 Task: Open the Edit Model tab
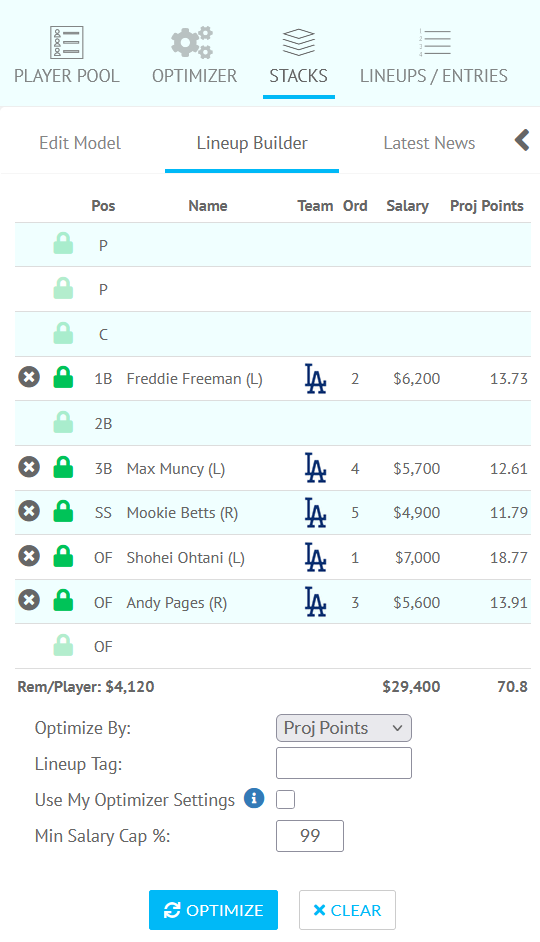coord(80,143)
